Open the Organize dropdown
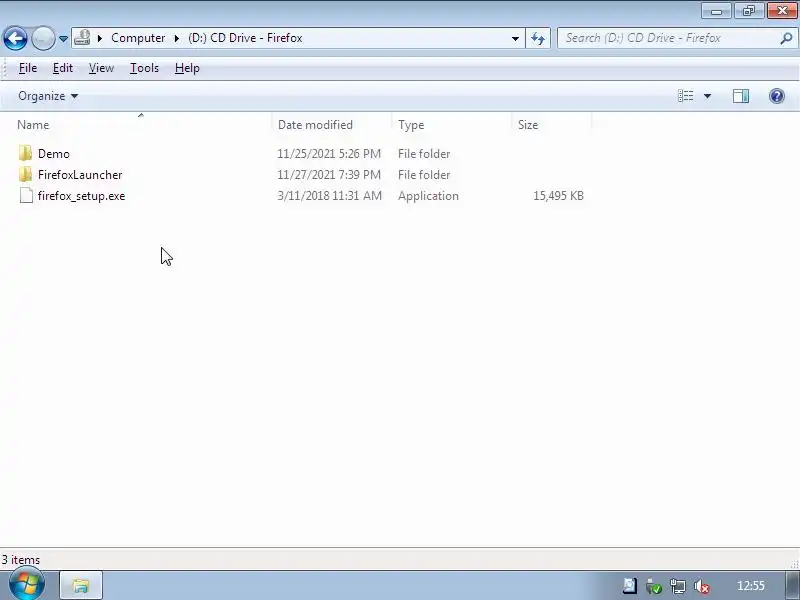800x600 pixels. point(48,96)
